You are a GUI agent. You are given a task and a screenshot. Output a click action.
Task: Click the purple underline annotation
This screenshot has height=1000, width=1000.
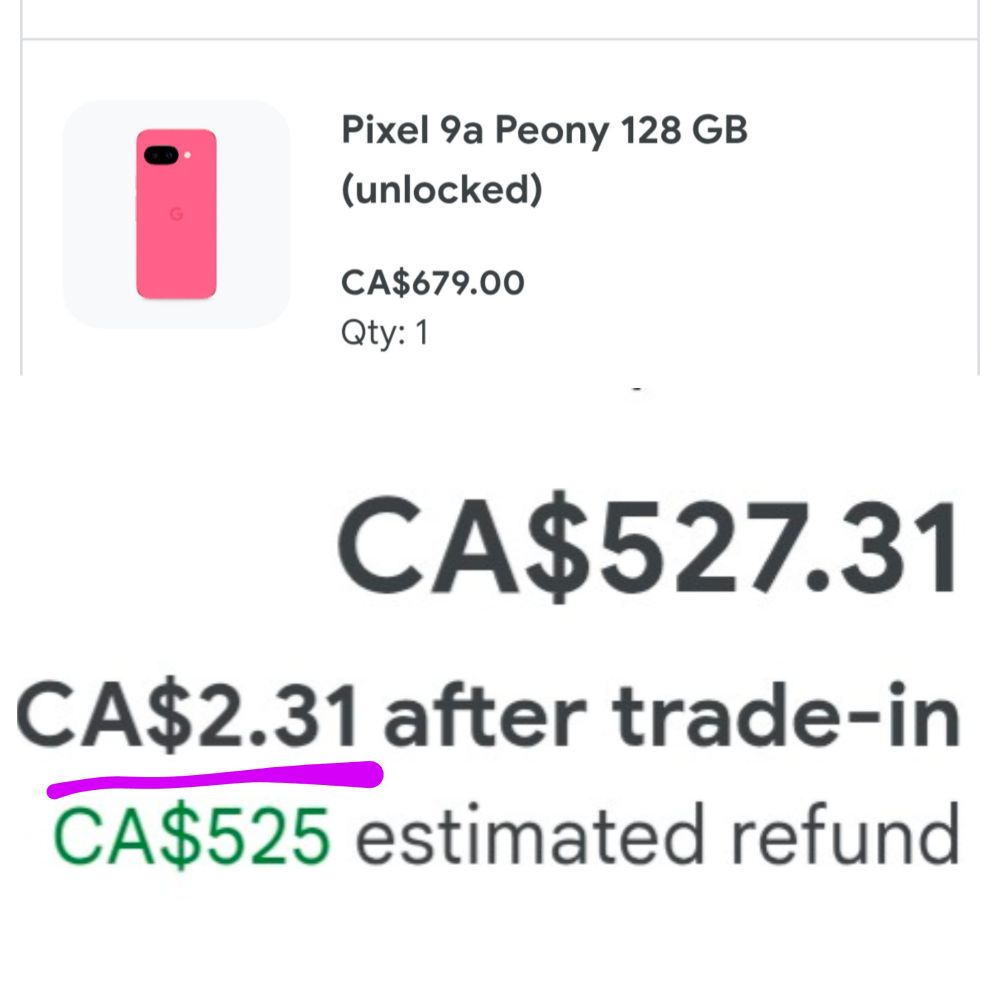[x=215, y=779]
